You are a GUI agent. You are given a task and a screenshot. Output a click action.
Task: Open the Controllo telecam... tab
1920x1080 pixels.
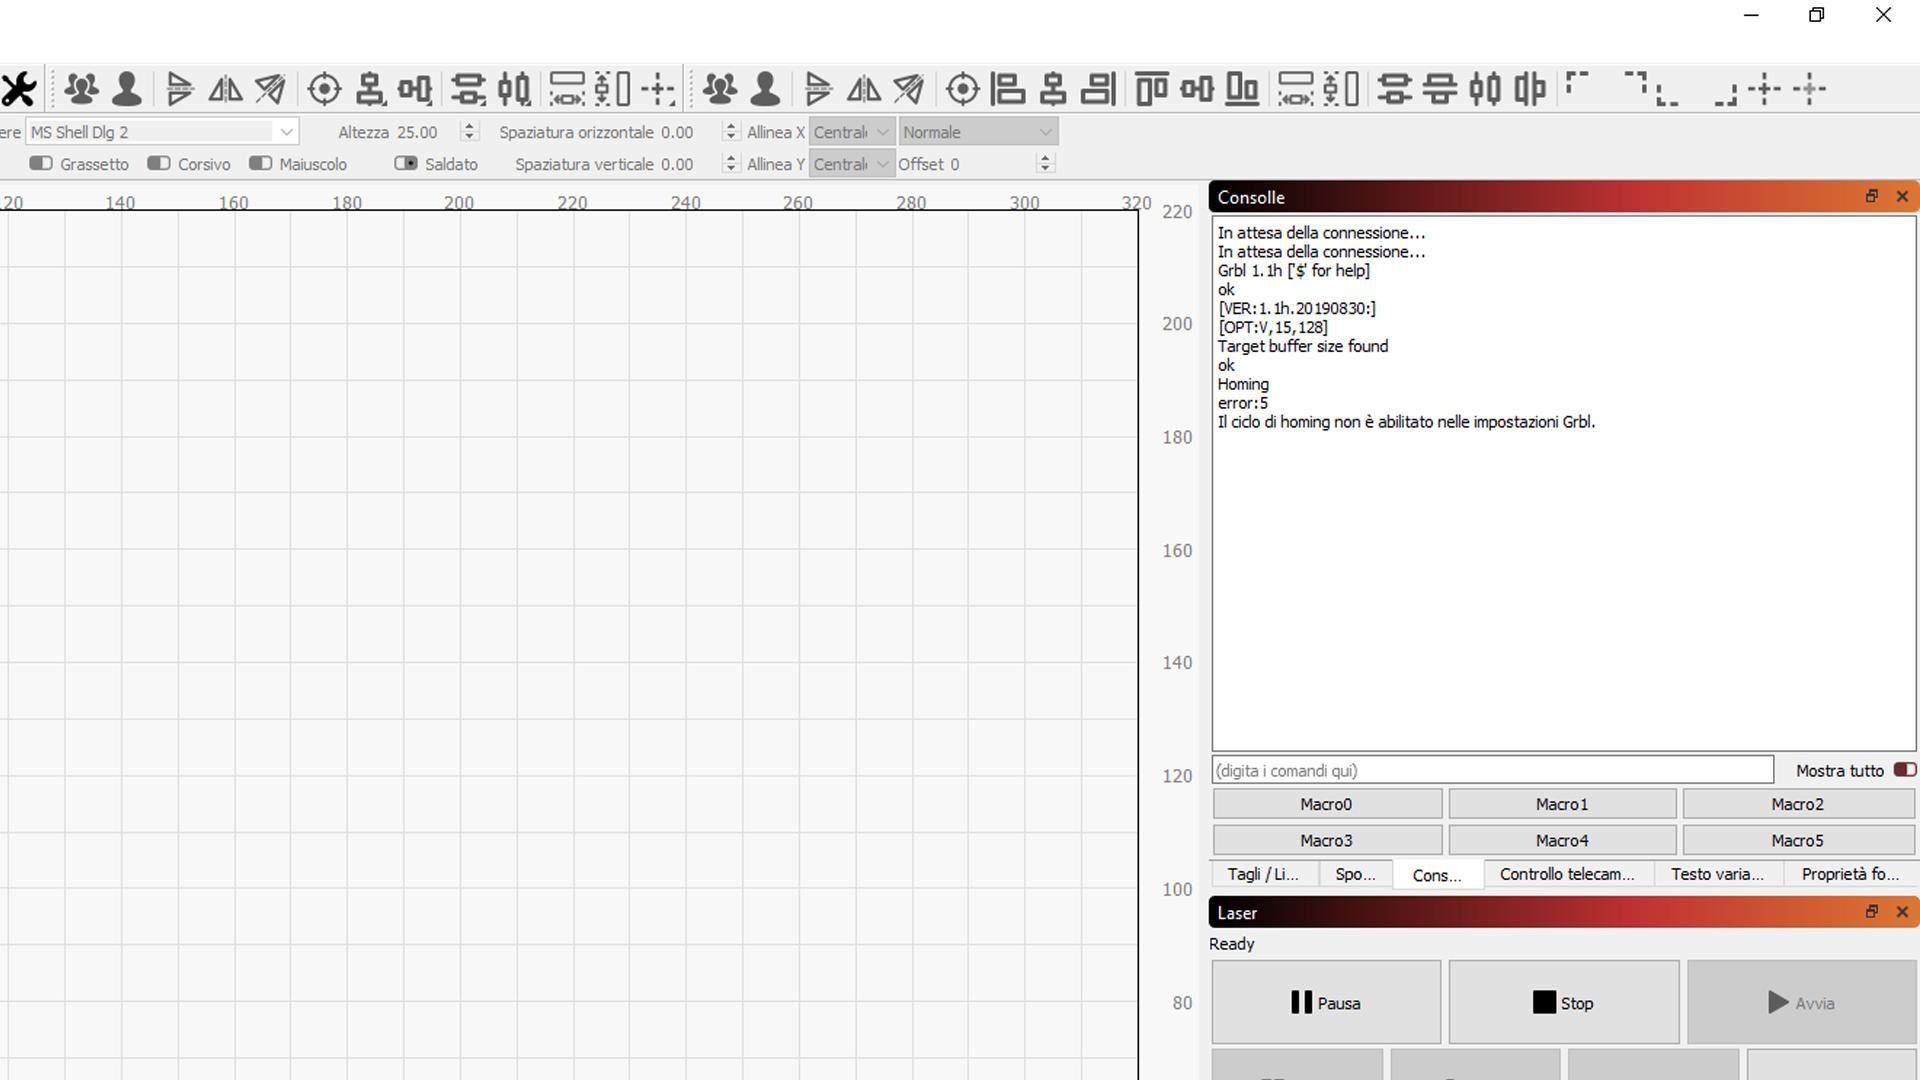click(x=1566, y=874)
